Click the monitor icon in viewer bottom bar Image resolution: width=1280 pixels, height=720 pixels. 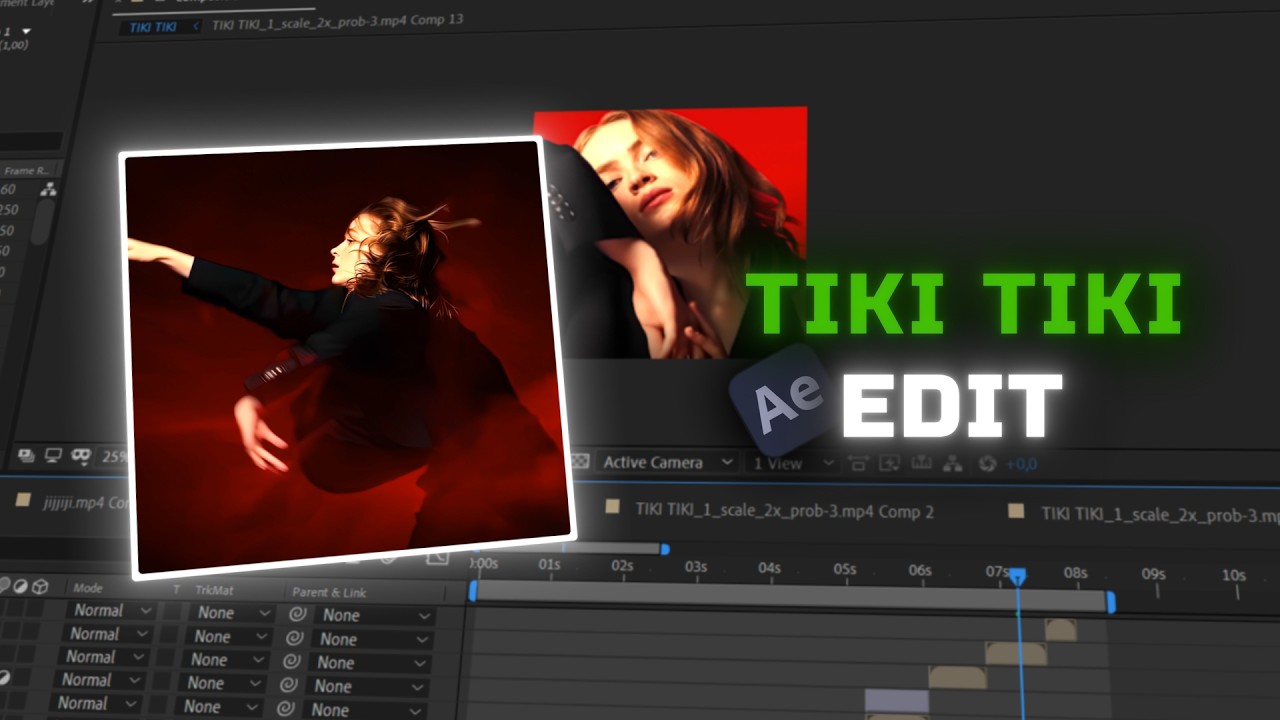[x=54, y=456]
